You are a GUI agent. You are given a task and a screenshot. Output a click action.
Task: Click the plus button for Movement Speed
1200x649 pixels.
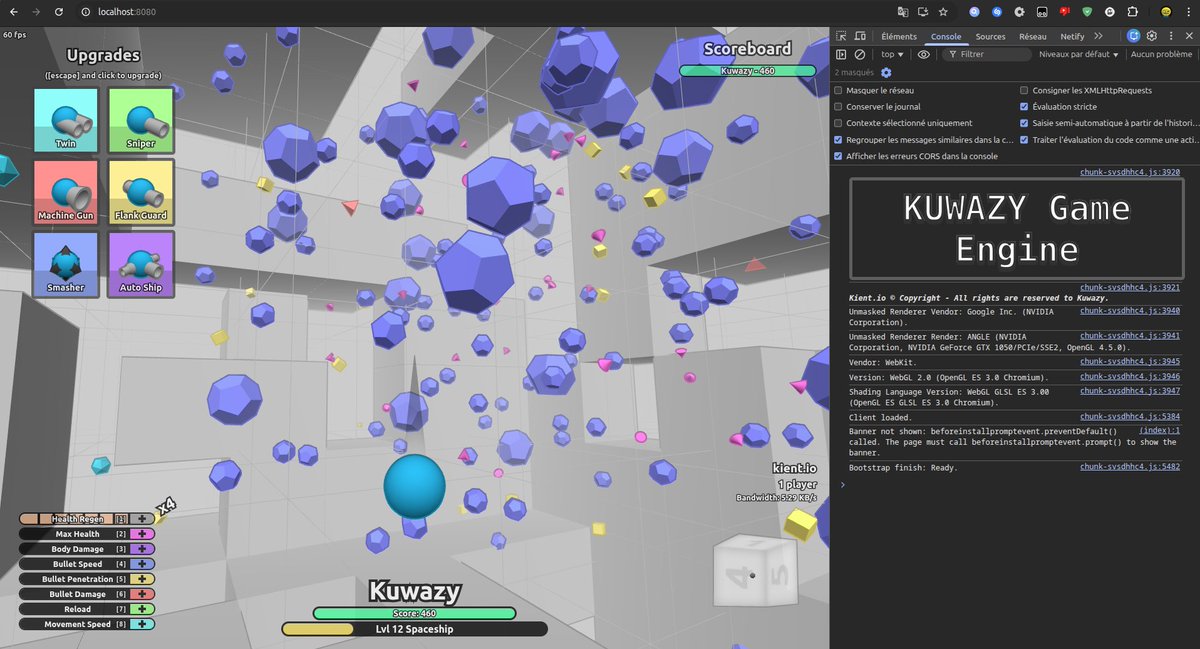pos(144,624)
